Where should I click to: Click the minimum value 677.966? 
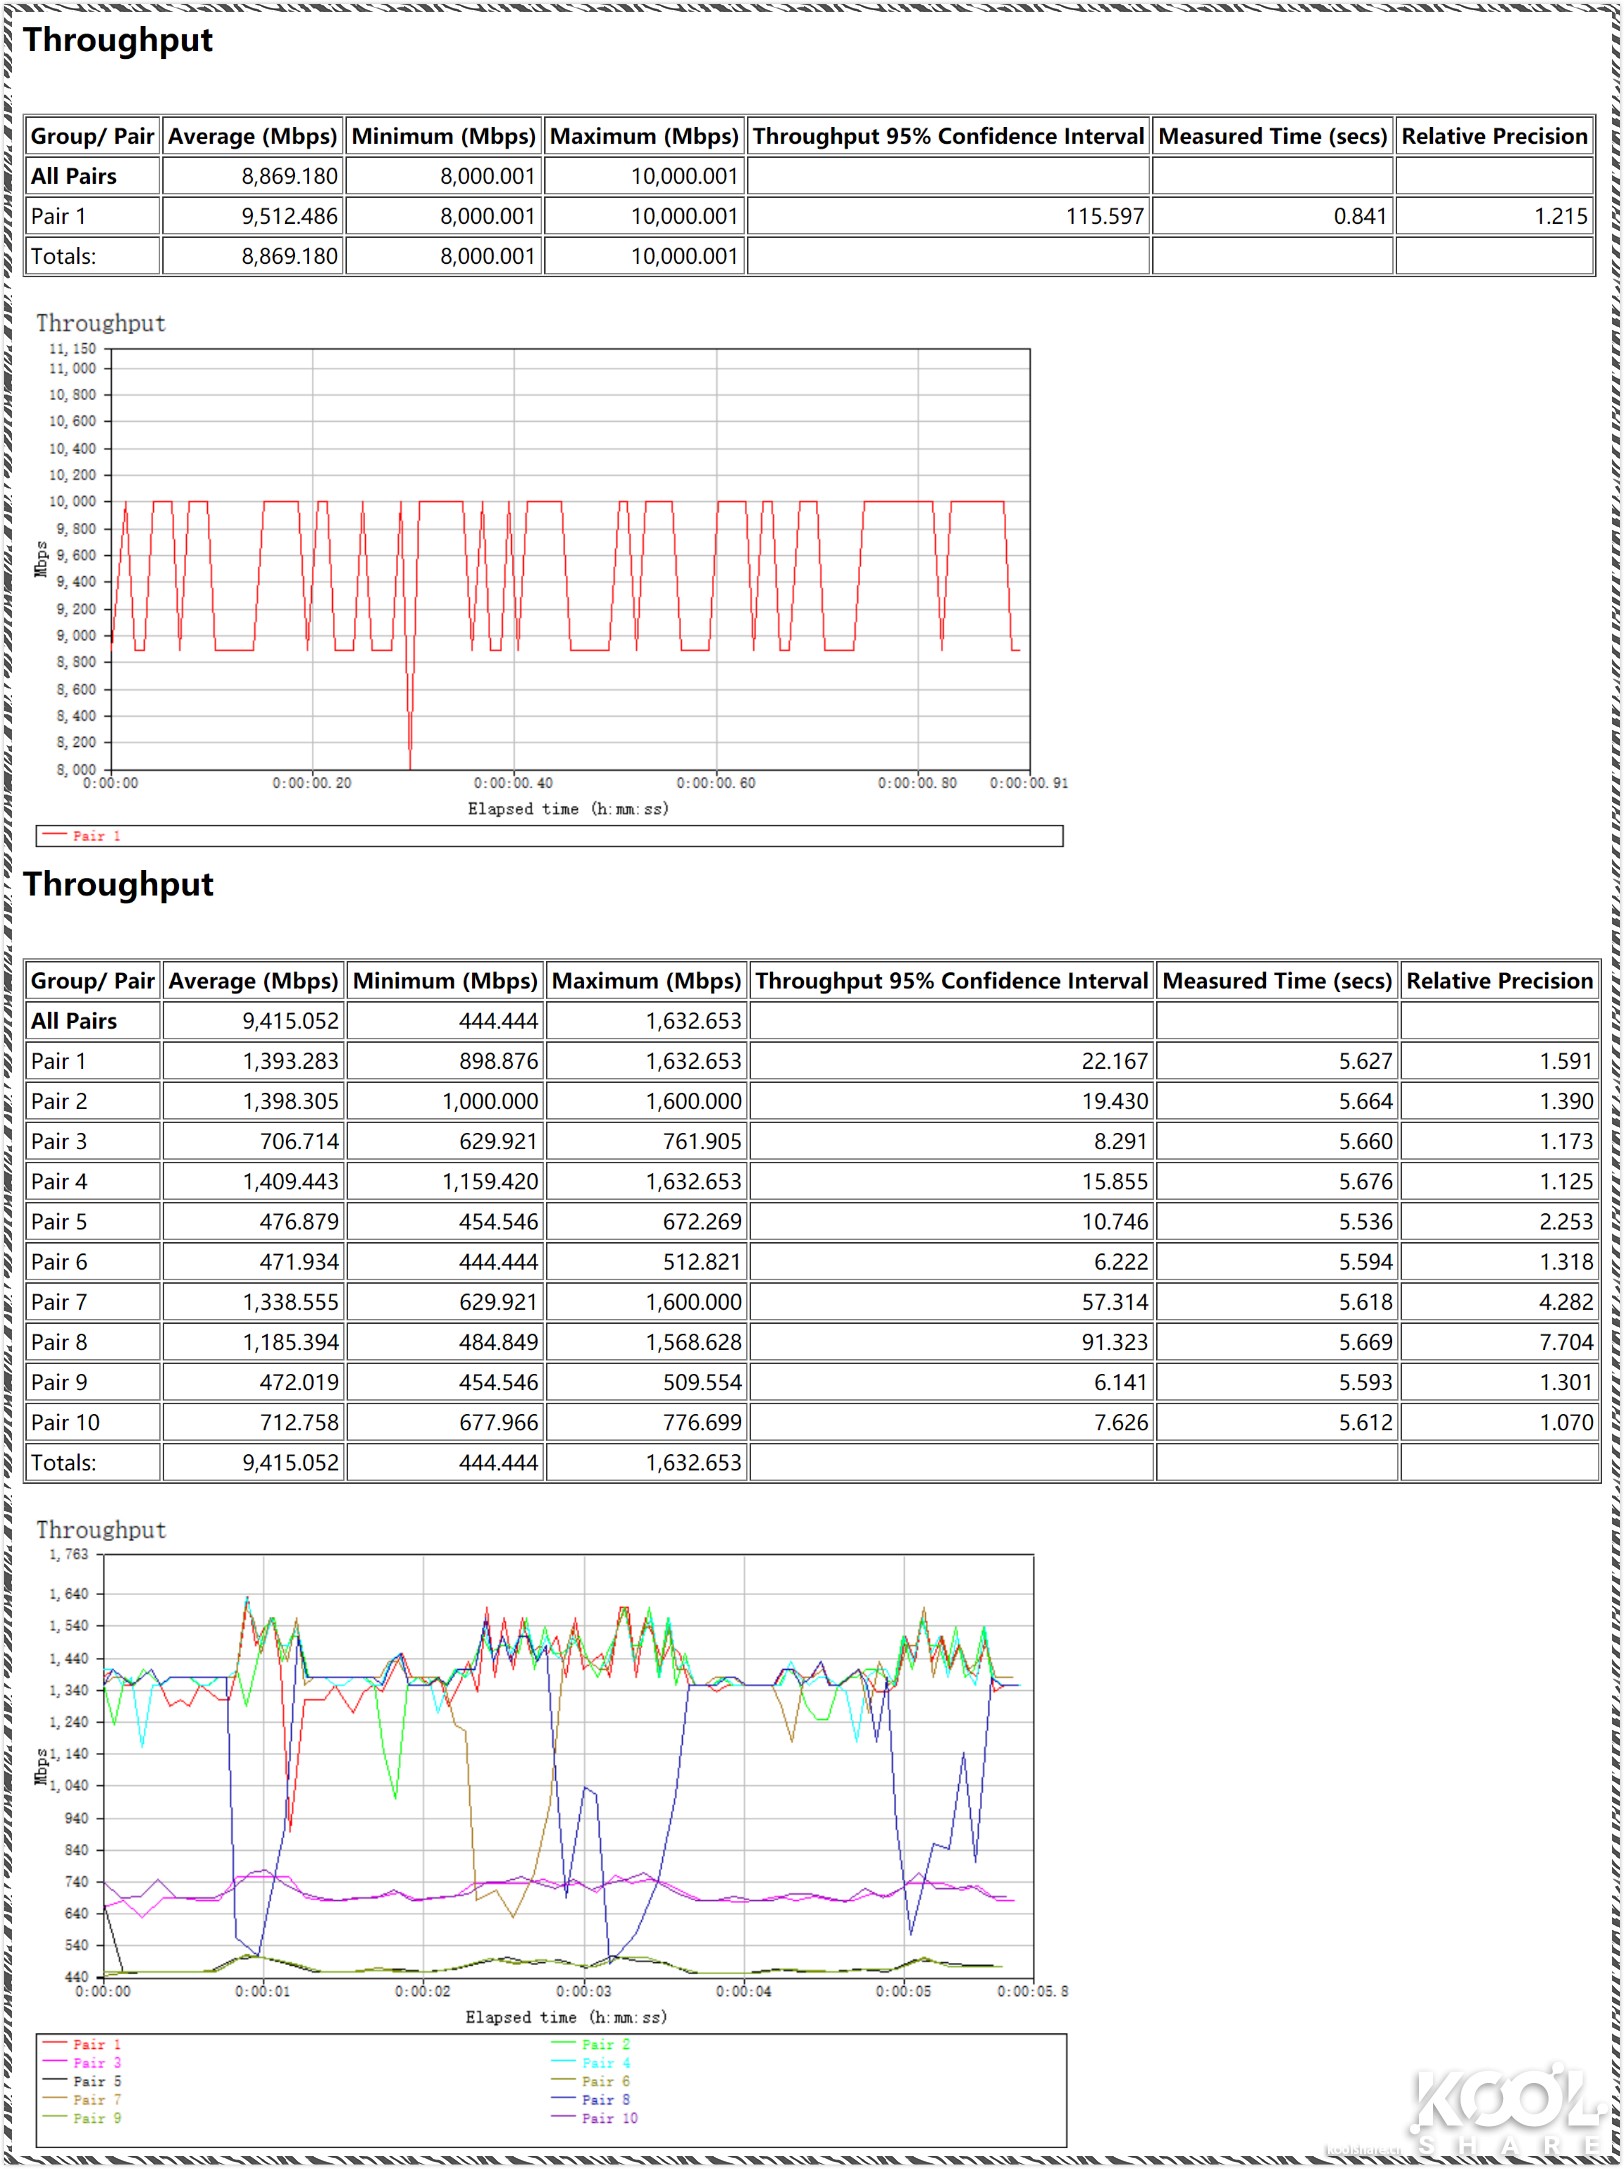(x=498, y=1422)
